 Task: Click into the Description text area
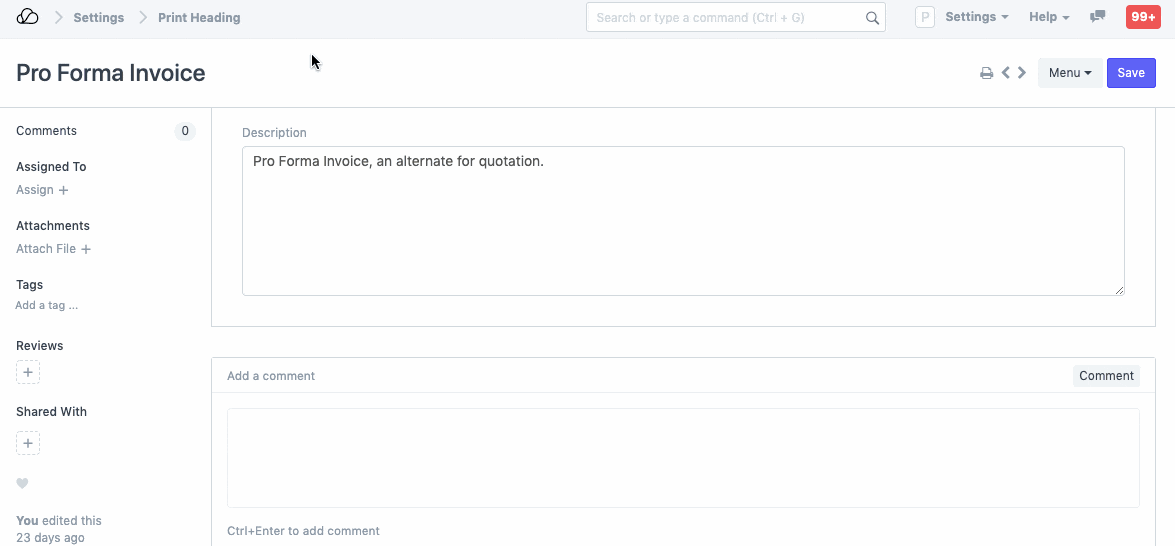[x=683, y=221]
